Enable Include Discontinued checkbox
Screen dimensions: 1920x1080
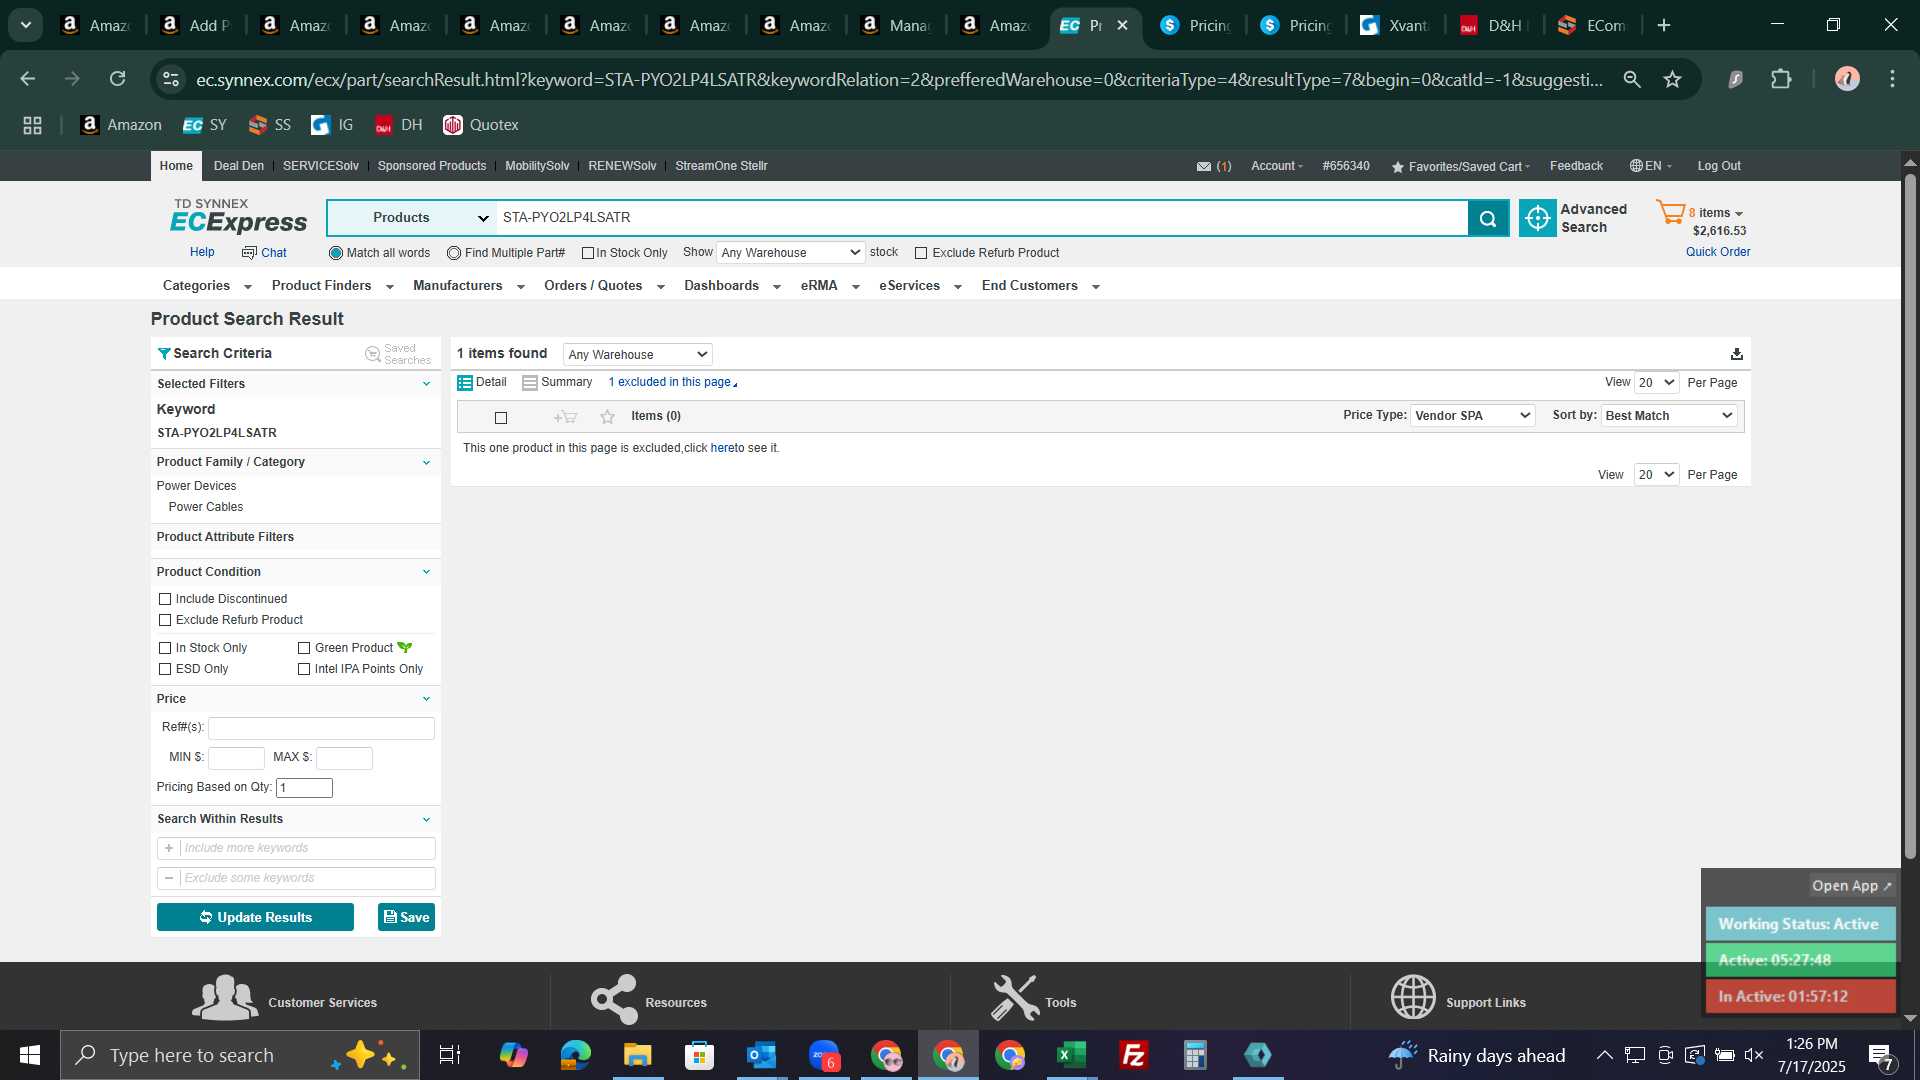pyautogui.click(x=165, y=599)
